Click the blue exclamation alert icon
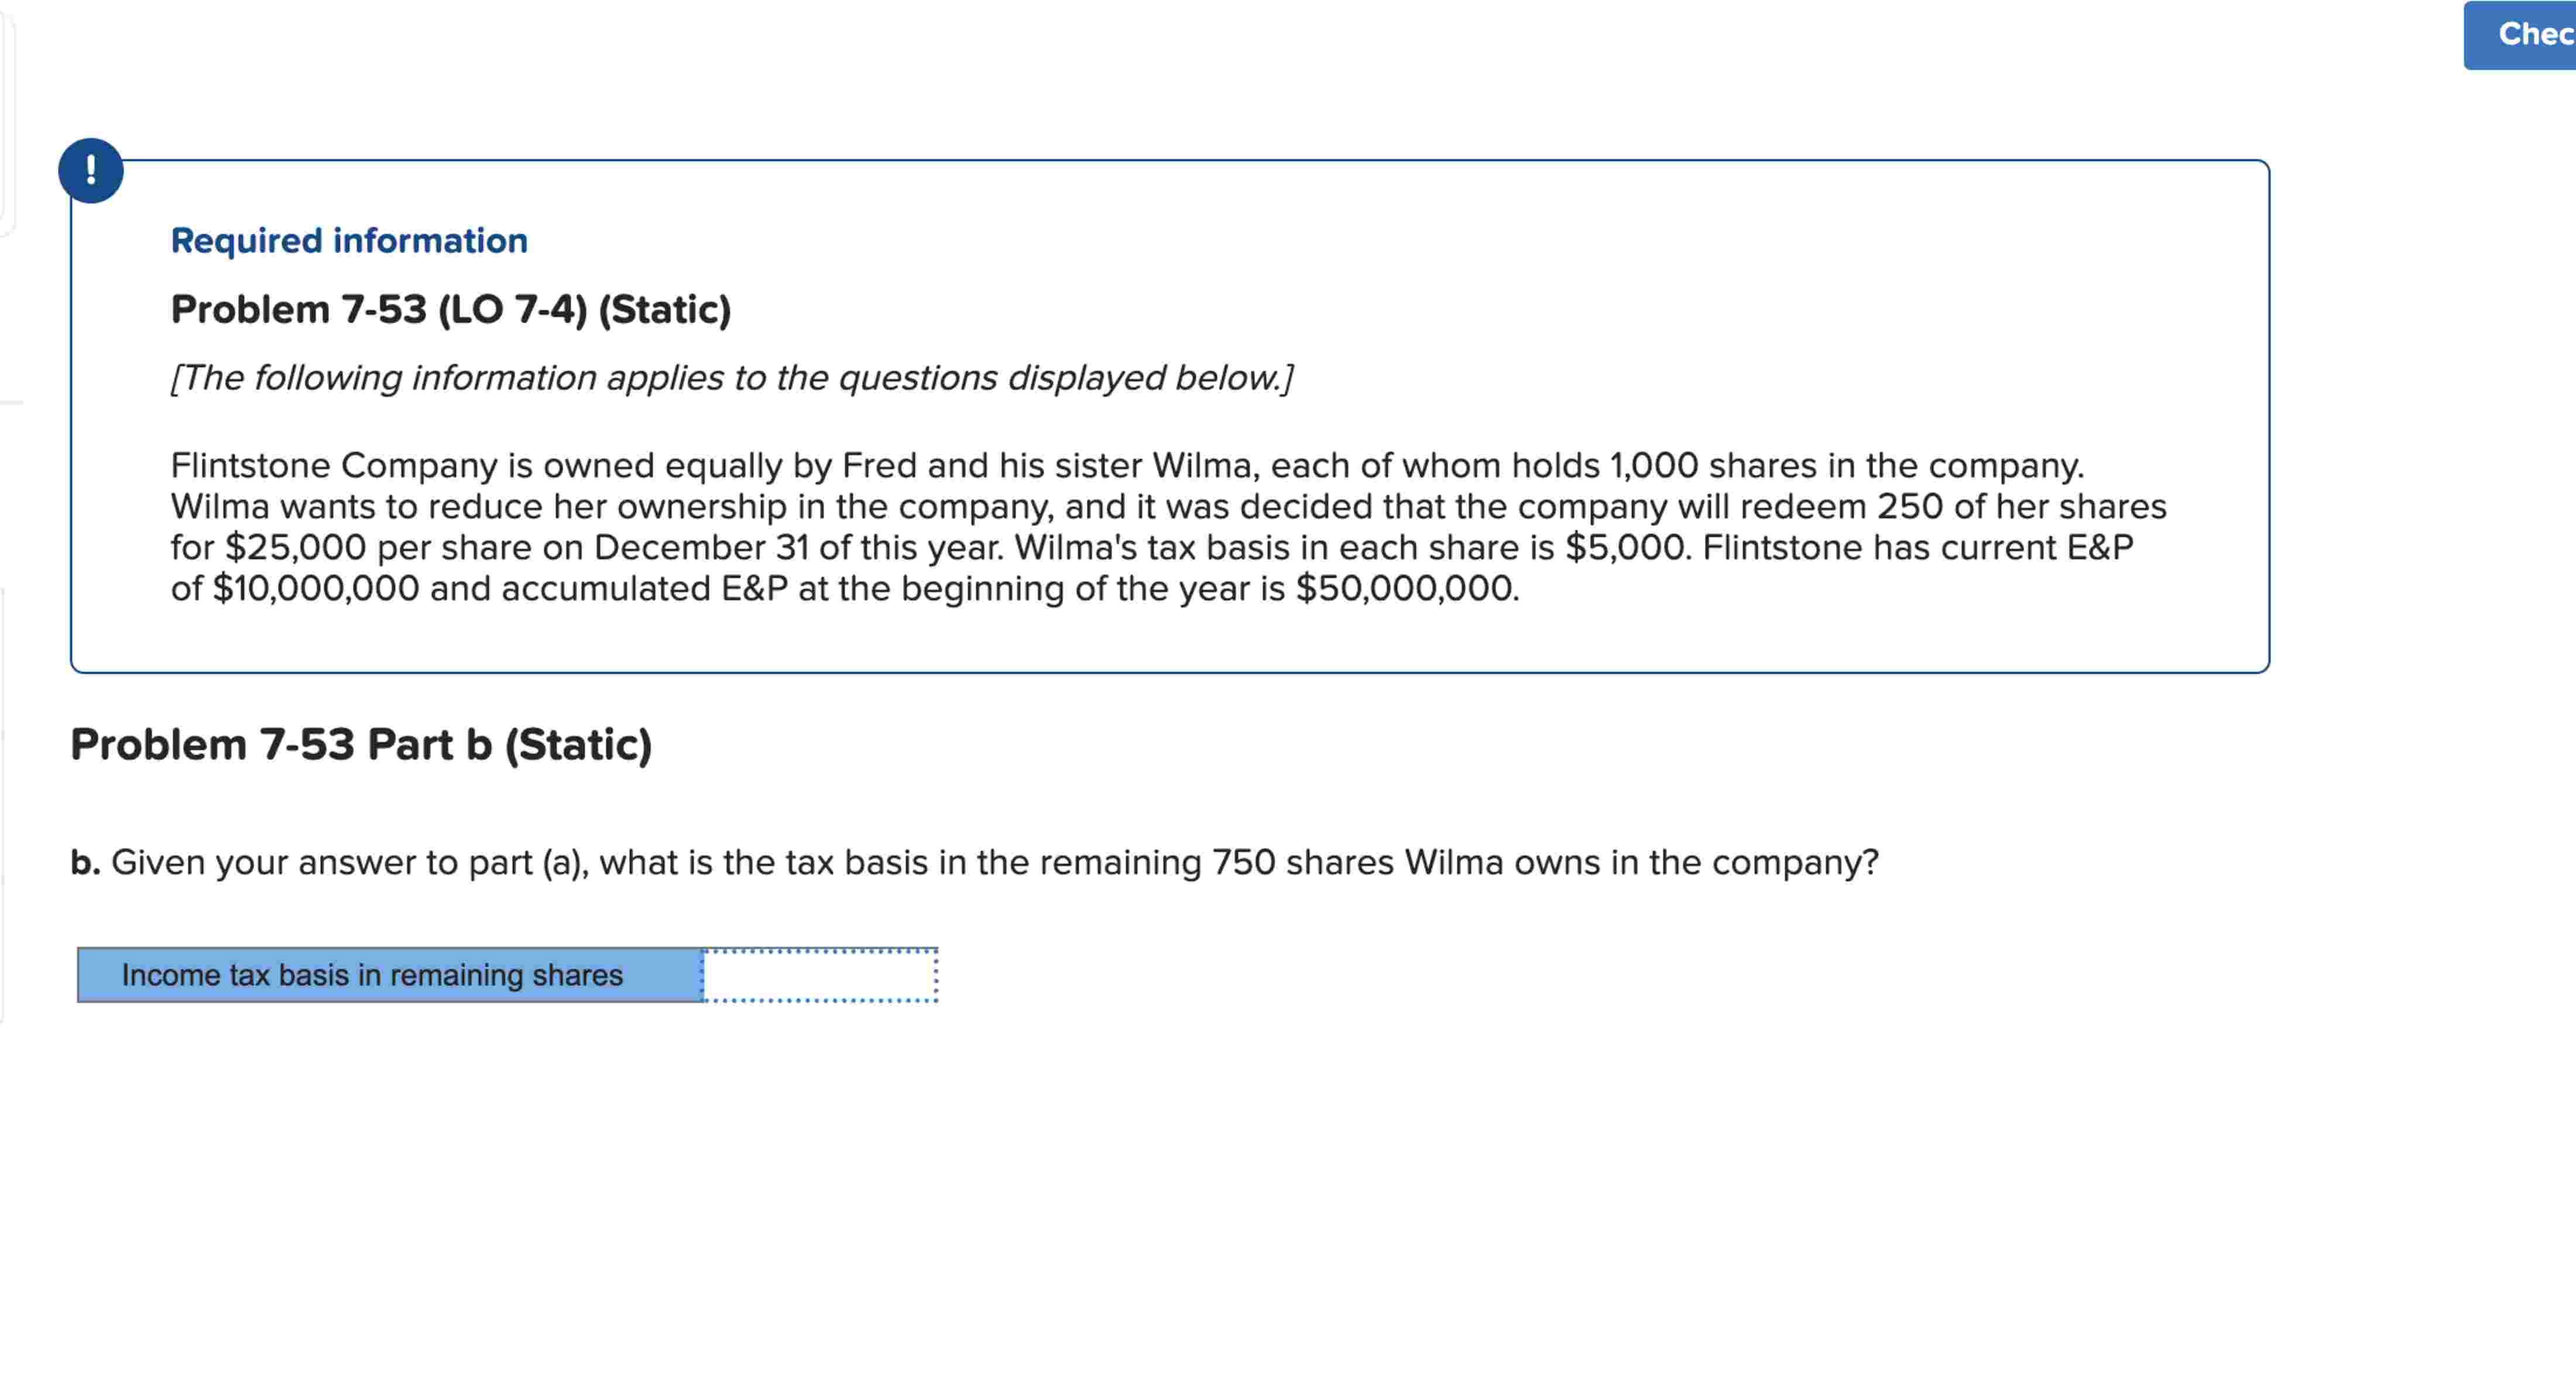The width and height of the screenshot is (2576, 1383). [90, 170]
